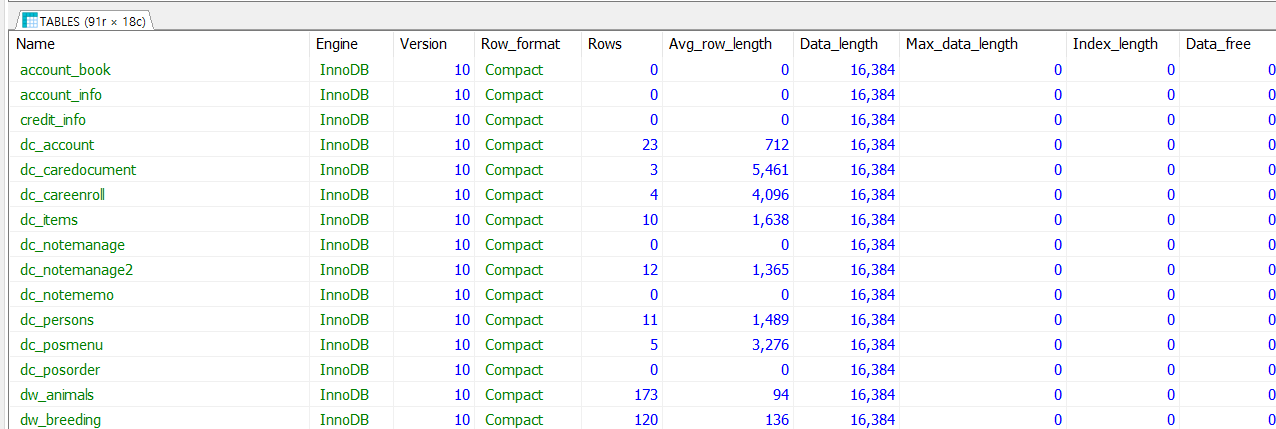Select the dc_items table name
The width and height of the screenshot is (1276, 429).
[49, 220]
